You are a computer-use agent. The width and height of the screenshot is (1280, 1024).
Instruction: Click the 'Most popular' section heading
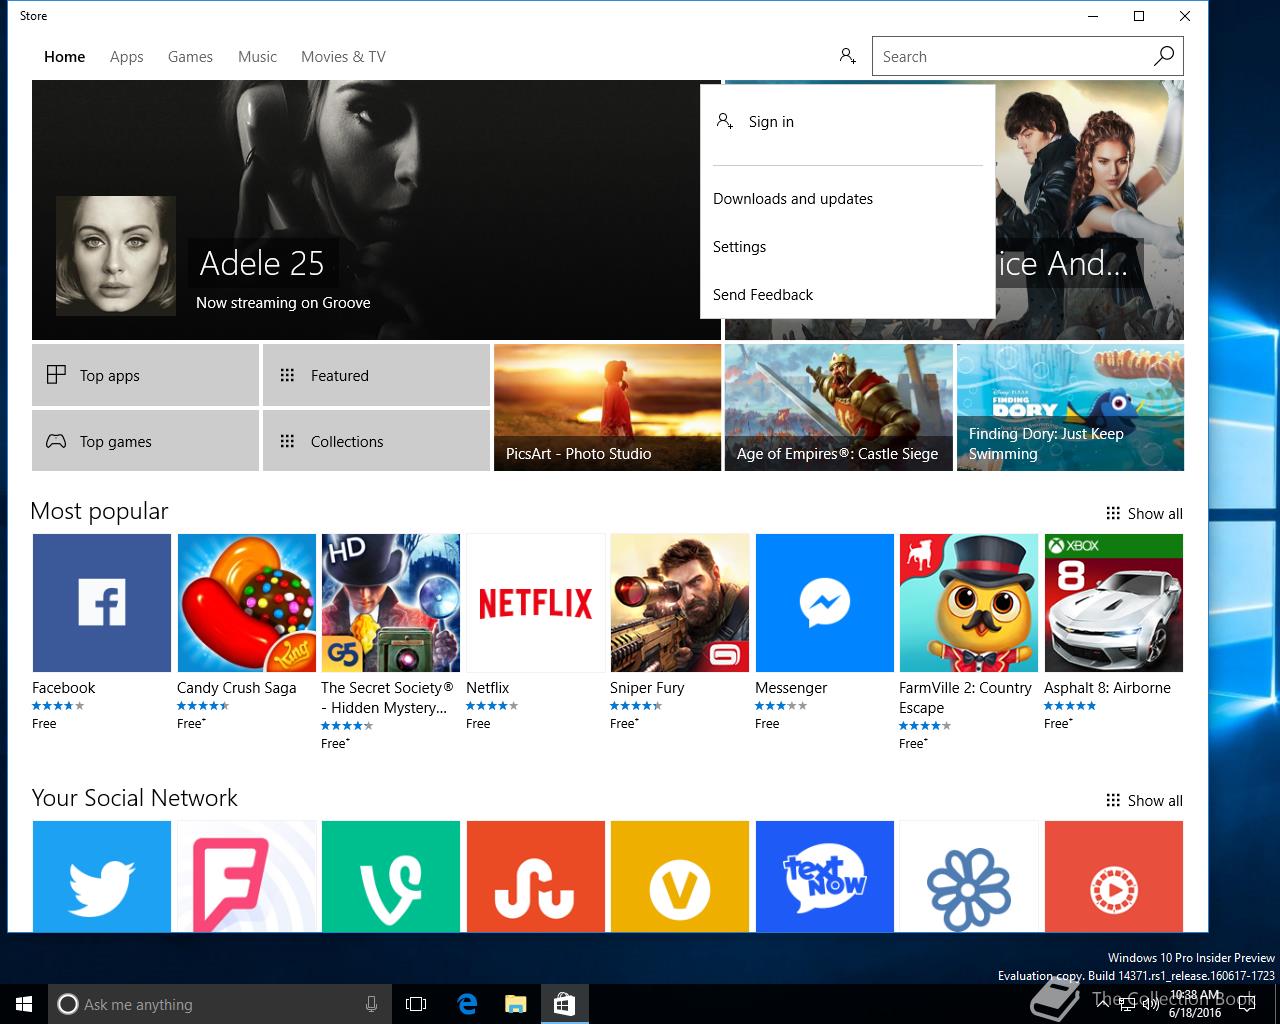(99, 511)
